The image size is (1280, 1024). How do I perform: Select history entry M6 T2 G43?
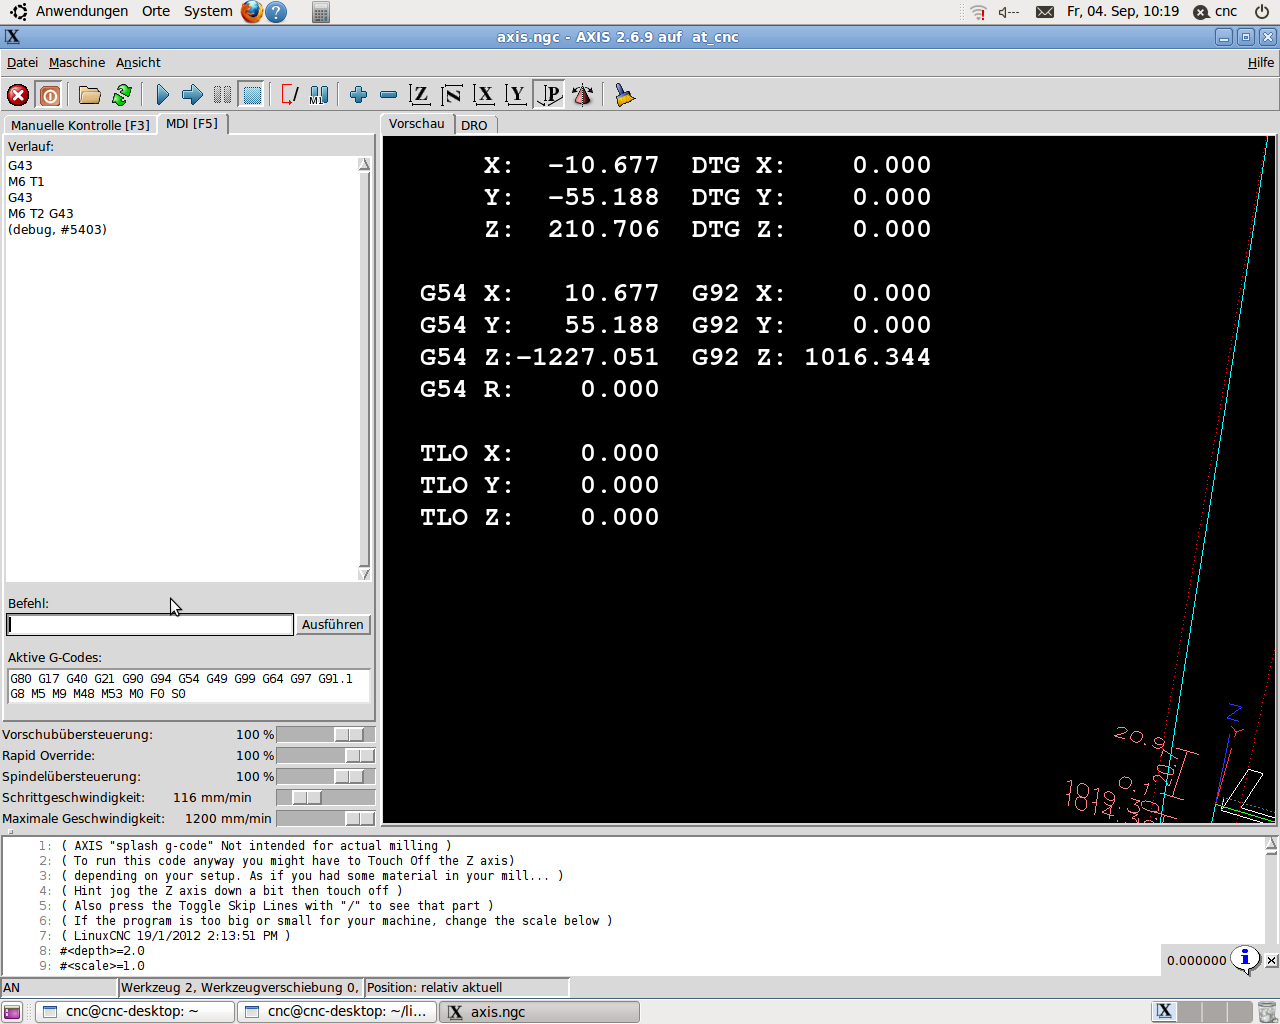41,214
